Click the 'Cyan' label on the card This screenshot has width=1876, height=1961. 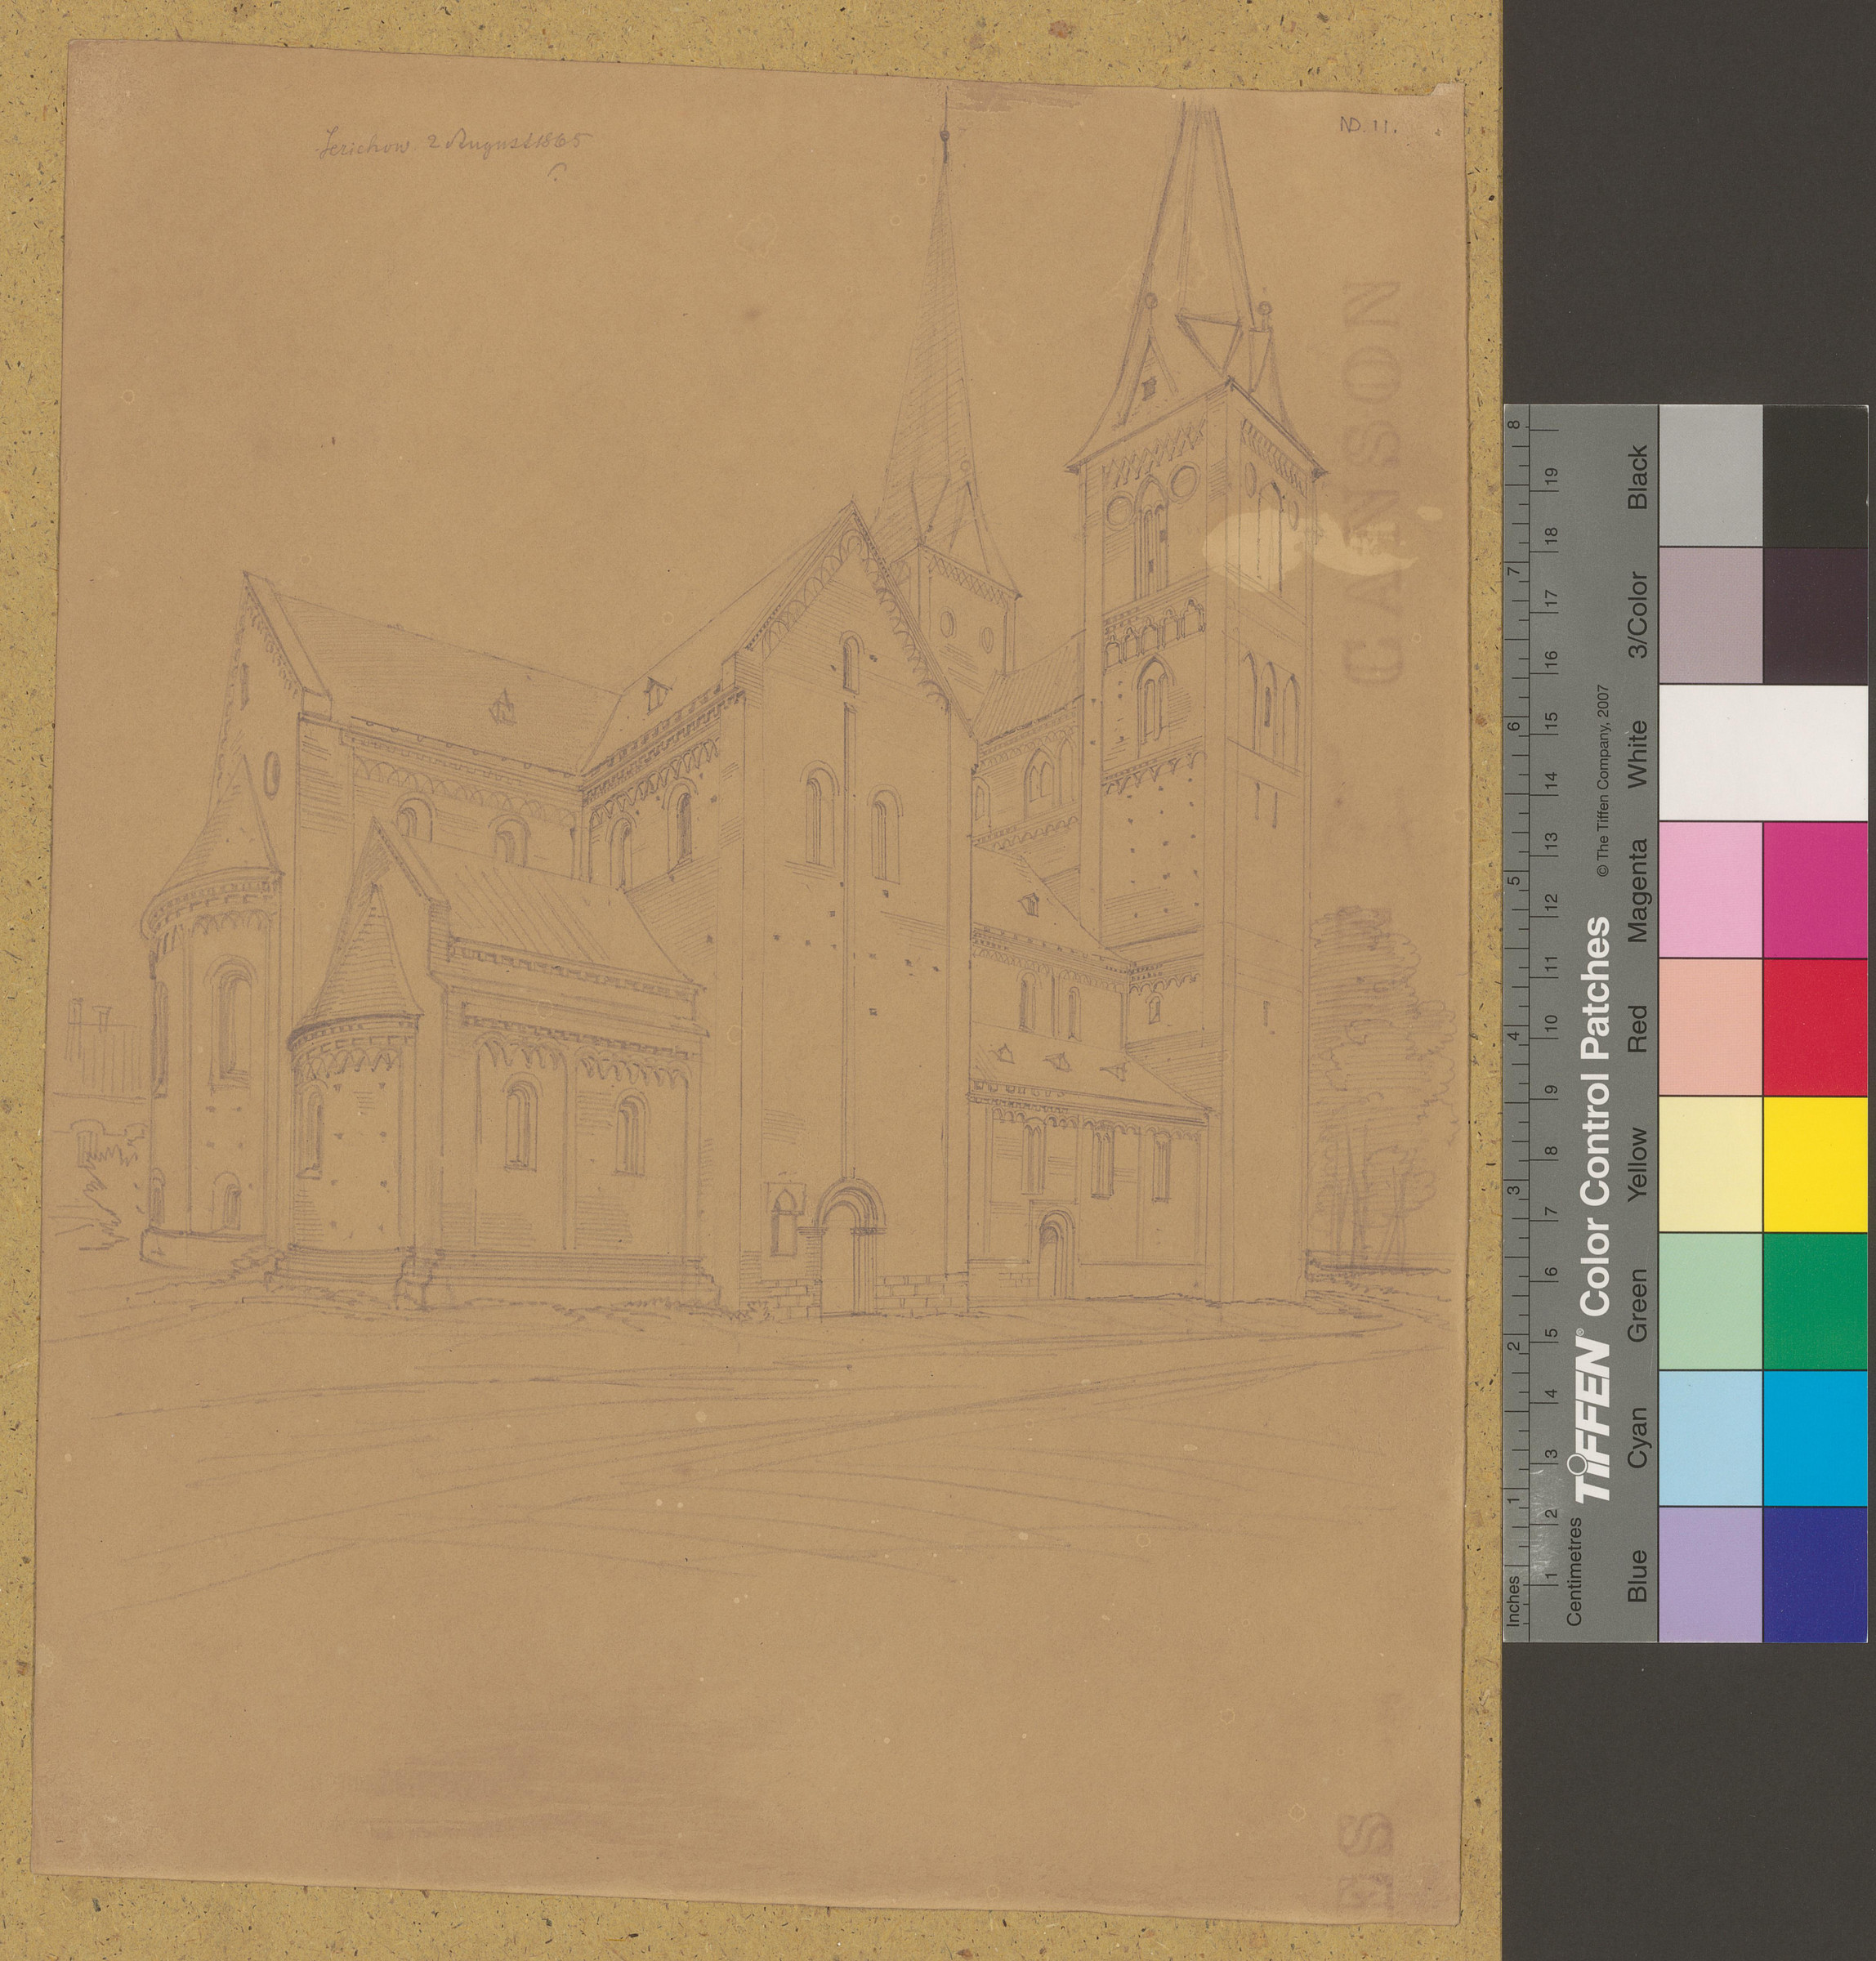(x=1637, y=1437)
